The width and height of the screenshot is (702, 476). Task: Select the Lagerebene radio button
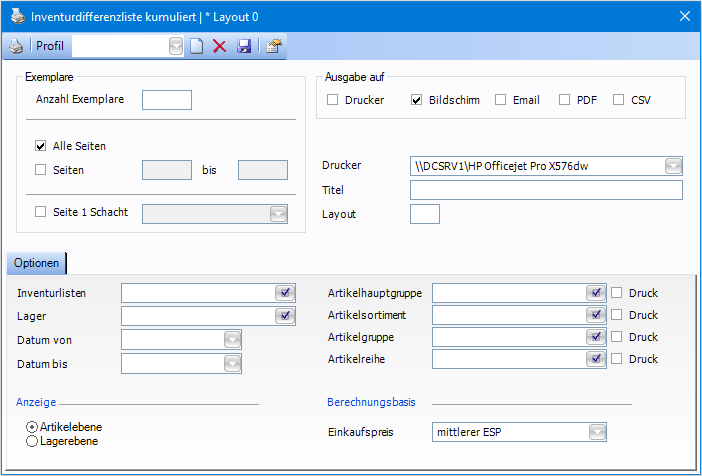point(32,441)
